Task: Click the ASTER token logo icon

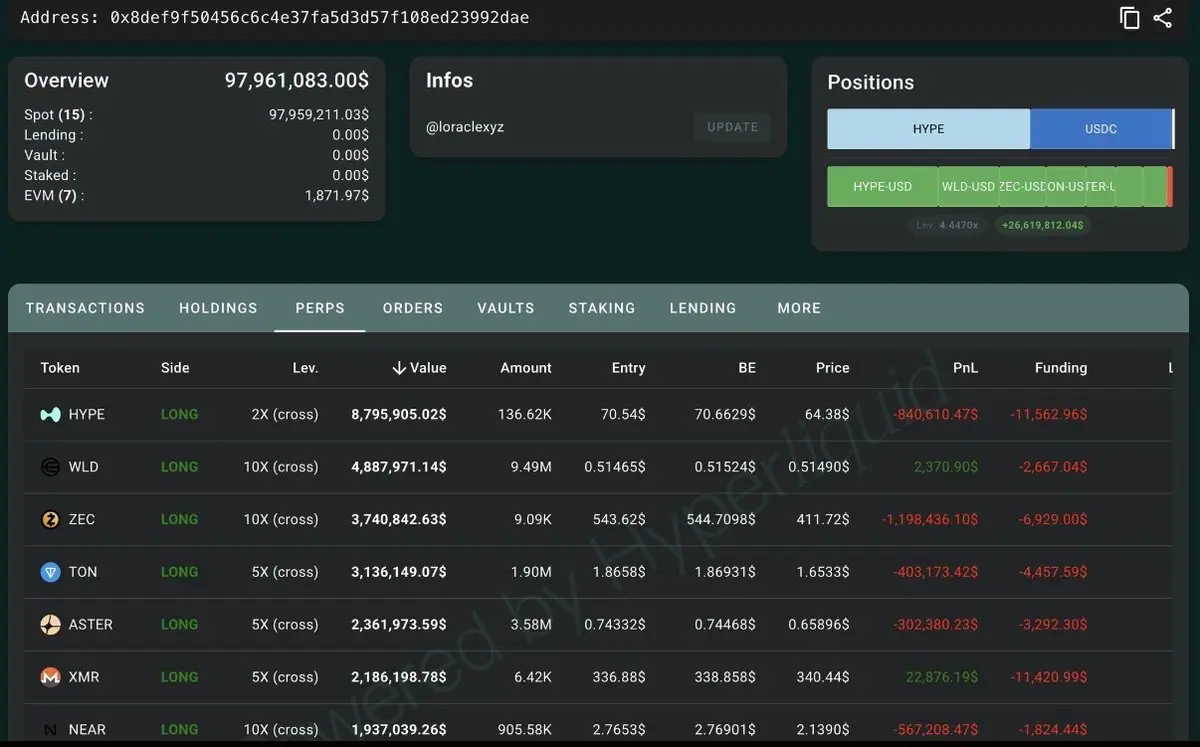Action: click(50, 625)
